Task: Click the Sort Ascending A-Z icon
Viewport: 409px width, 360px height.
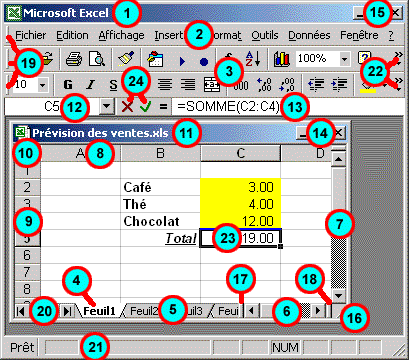Action: coord(253,59)
